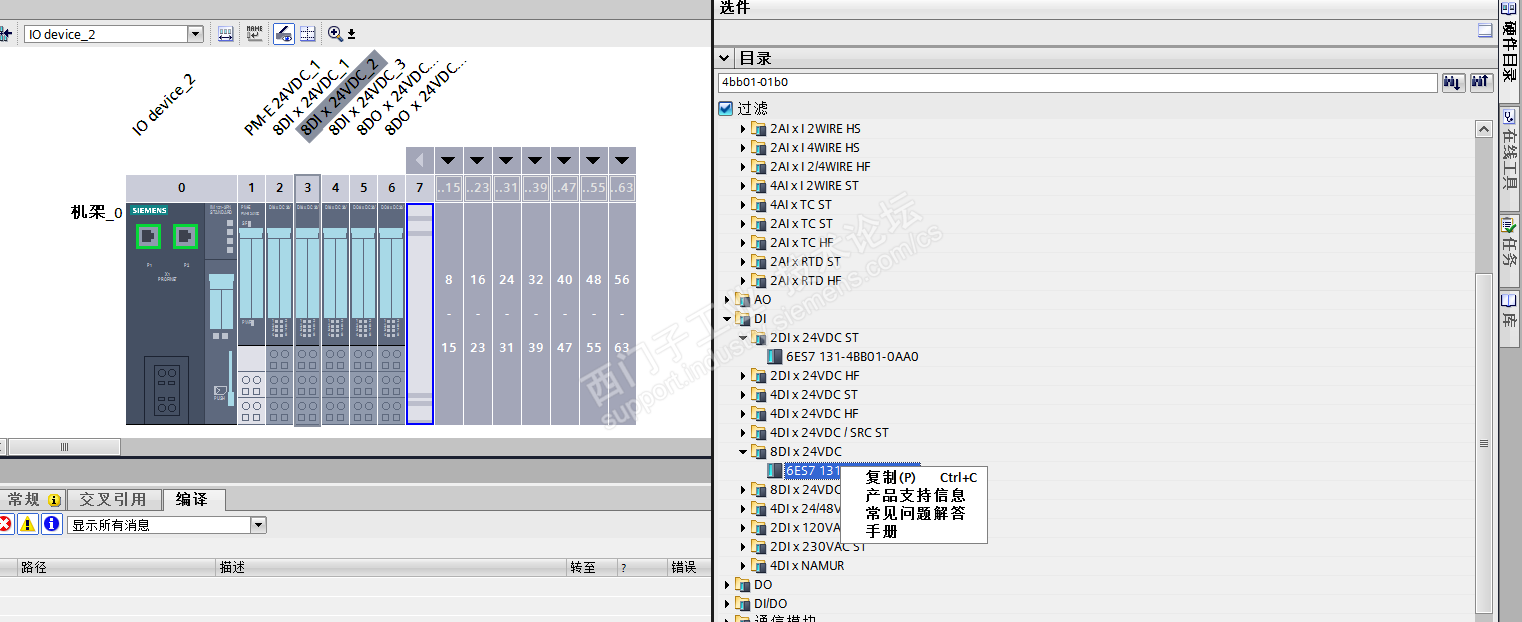Open the zoom level download-arrow dropdown
The width and height of the screenshot is (1522, 622).
[352, 35]
